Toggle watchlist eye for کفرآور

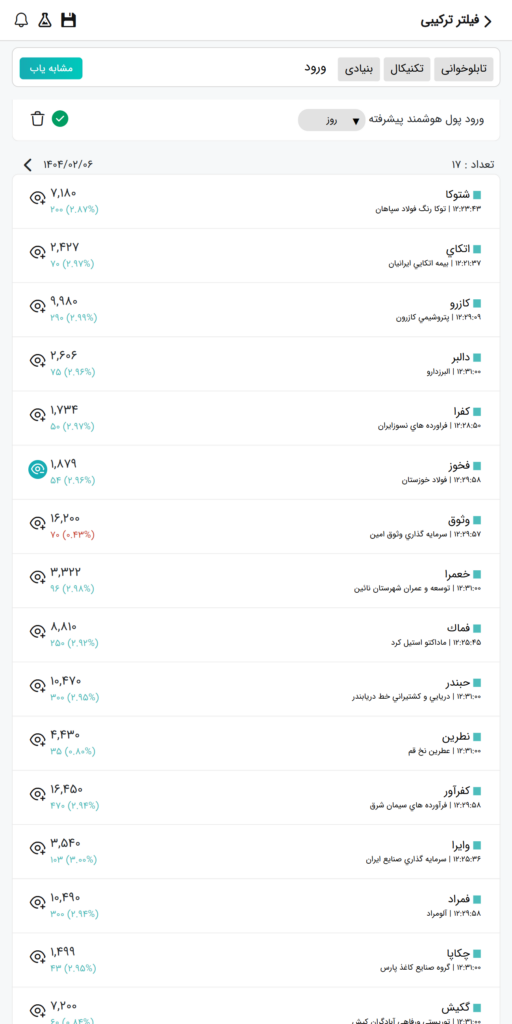[x=37, y=793]
